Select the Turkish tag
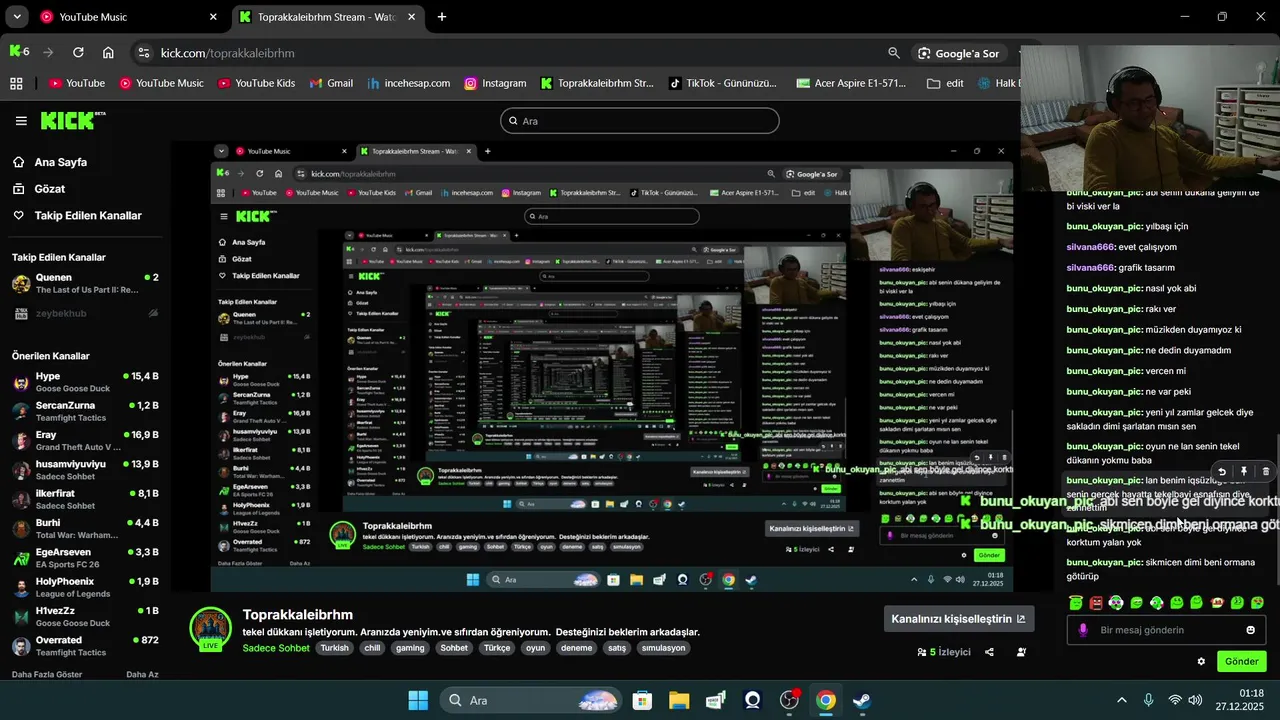The width and height of the screenshot is (1280, 720). tap(335, 648)
